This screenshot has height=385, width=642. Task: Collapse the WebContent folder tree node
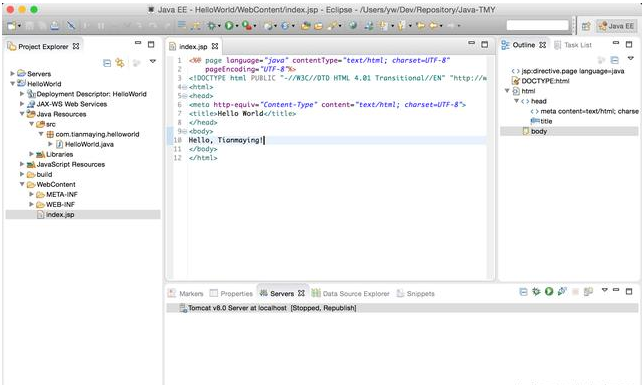click(x=22, y=184)
